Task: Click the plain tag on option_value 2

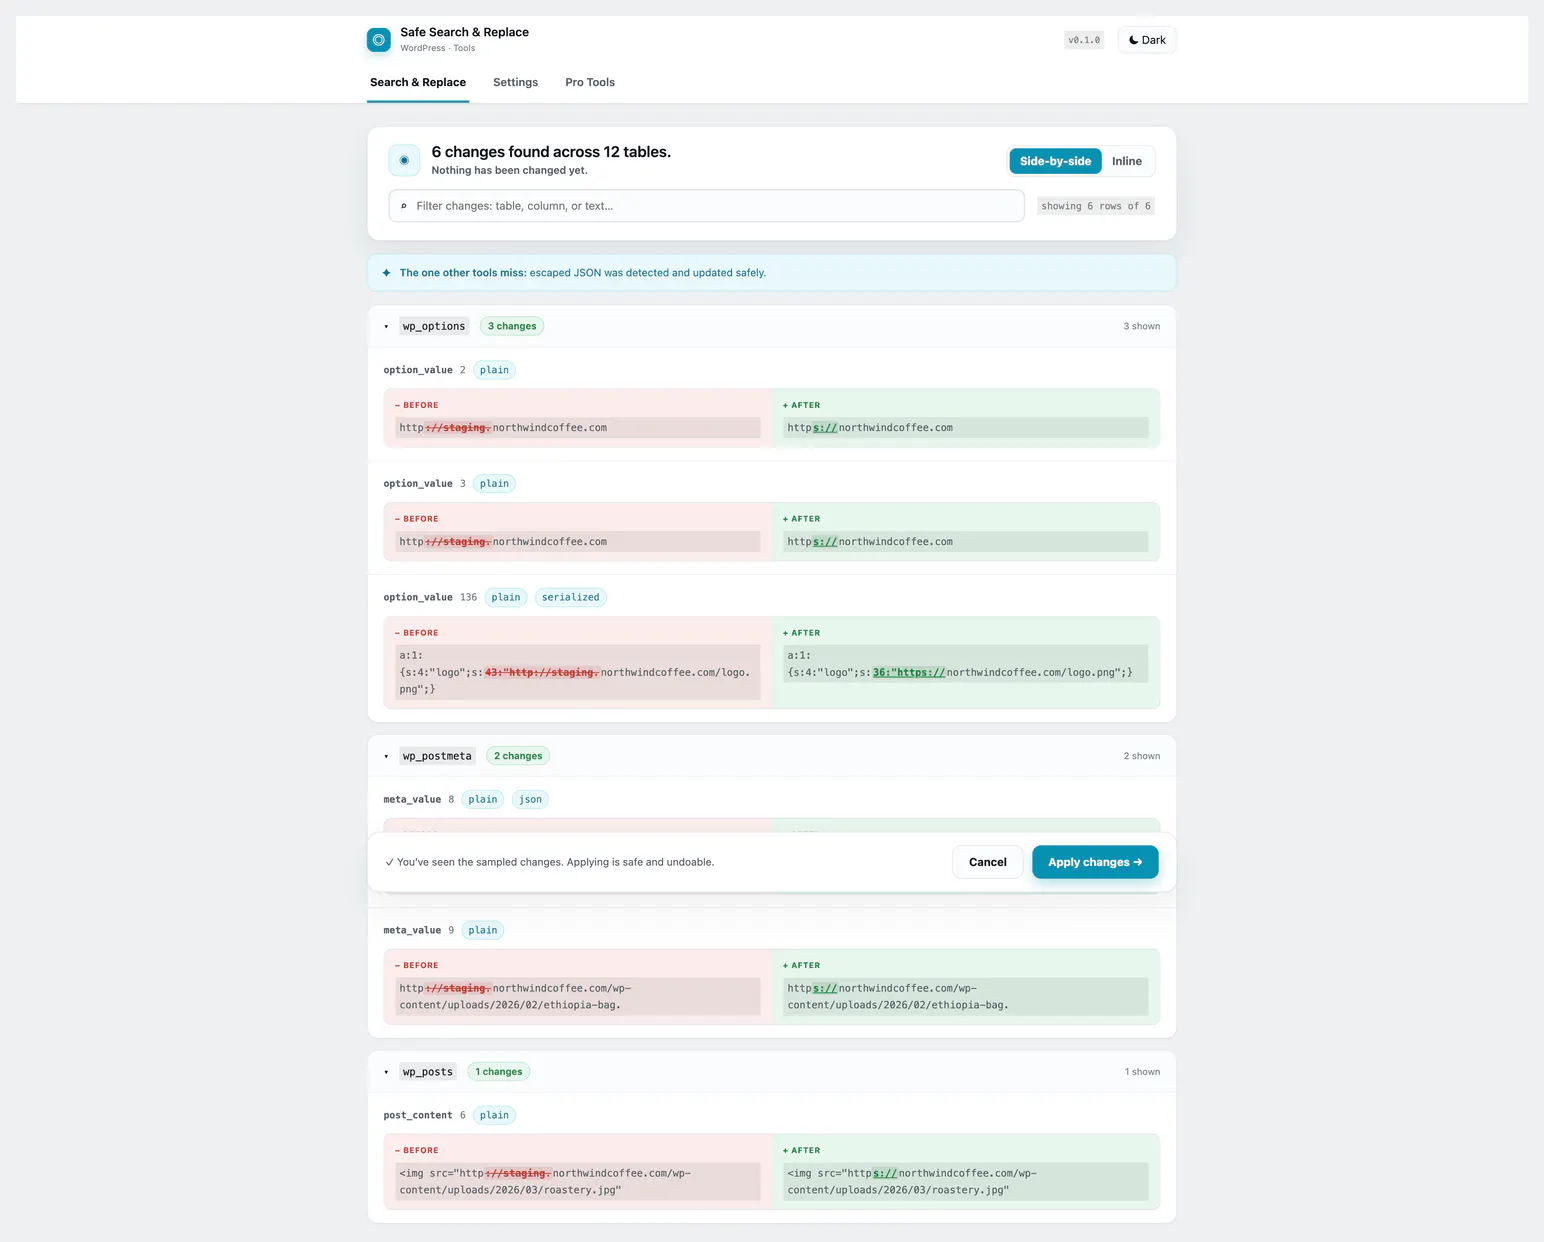Action: pyautogui.click(x=494, y=370)
